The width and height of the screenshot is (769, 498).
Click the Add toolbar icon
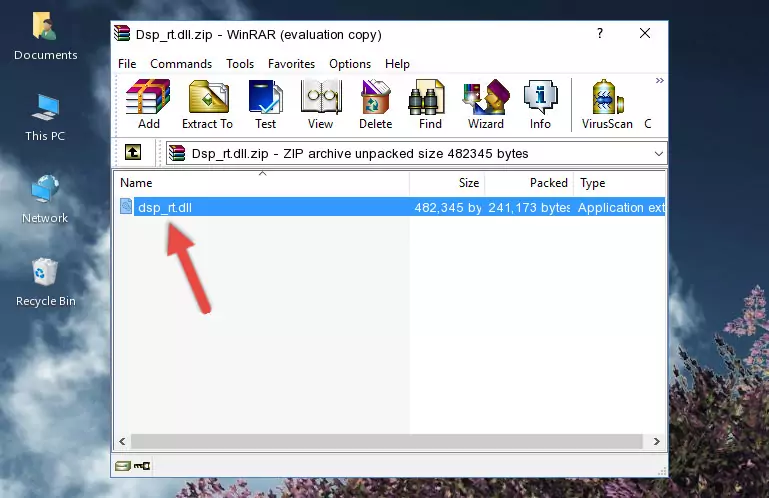tap(148, 104)
